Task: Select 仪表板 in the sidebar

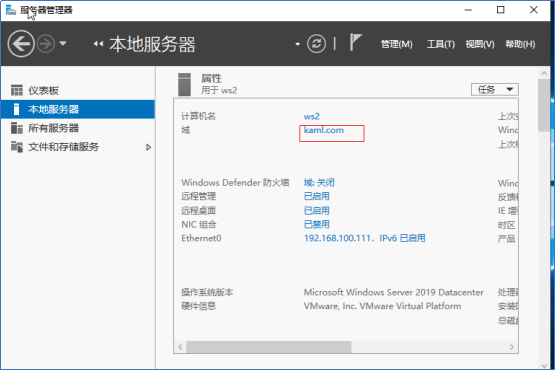Action: 78,90
